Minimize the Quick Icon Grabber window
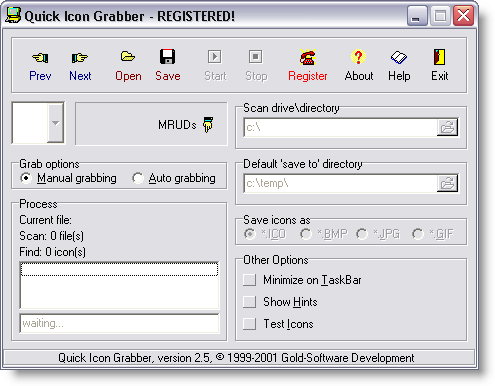The image size is (495, 386). pos(417,16)
